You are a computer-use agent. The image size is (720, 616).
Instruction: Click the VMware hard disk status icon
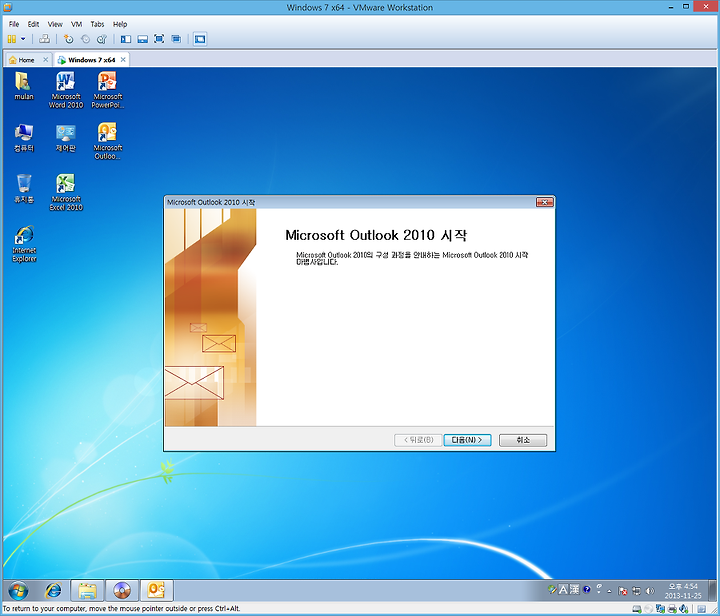[637, 609]
